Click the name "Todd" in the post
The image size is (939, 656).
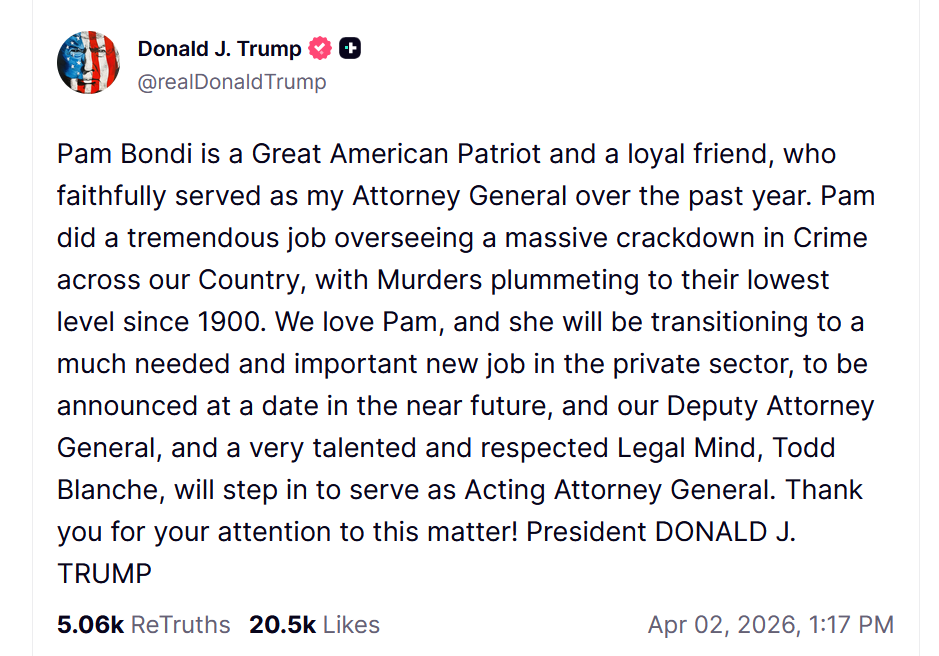(804, 448)
